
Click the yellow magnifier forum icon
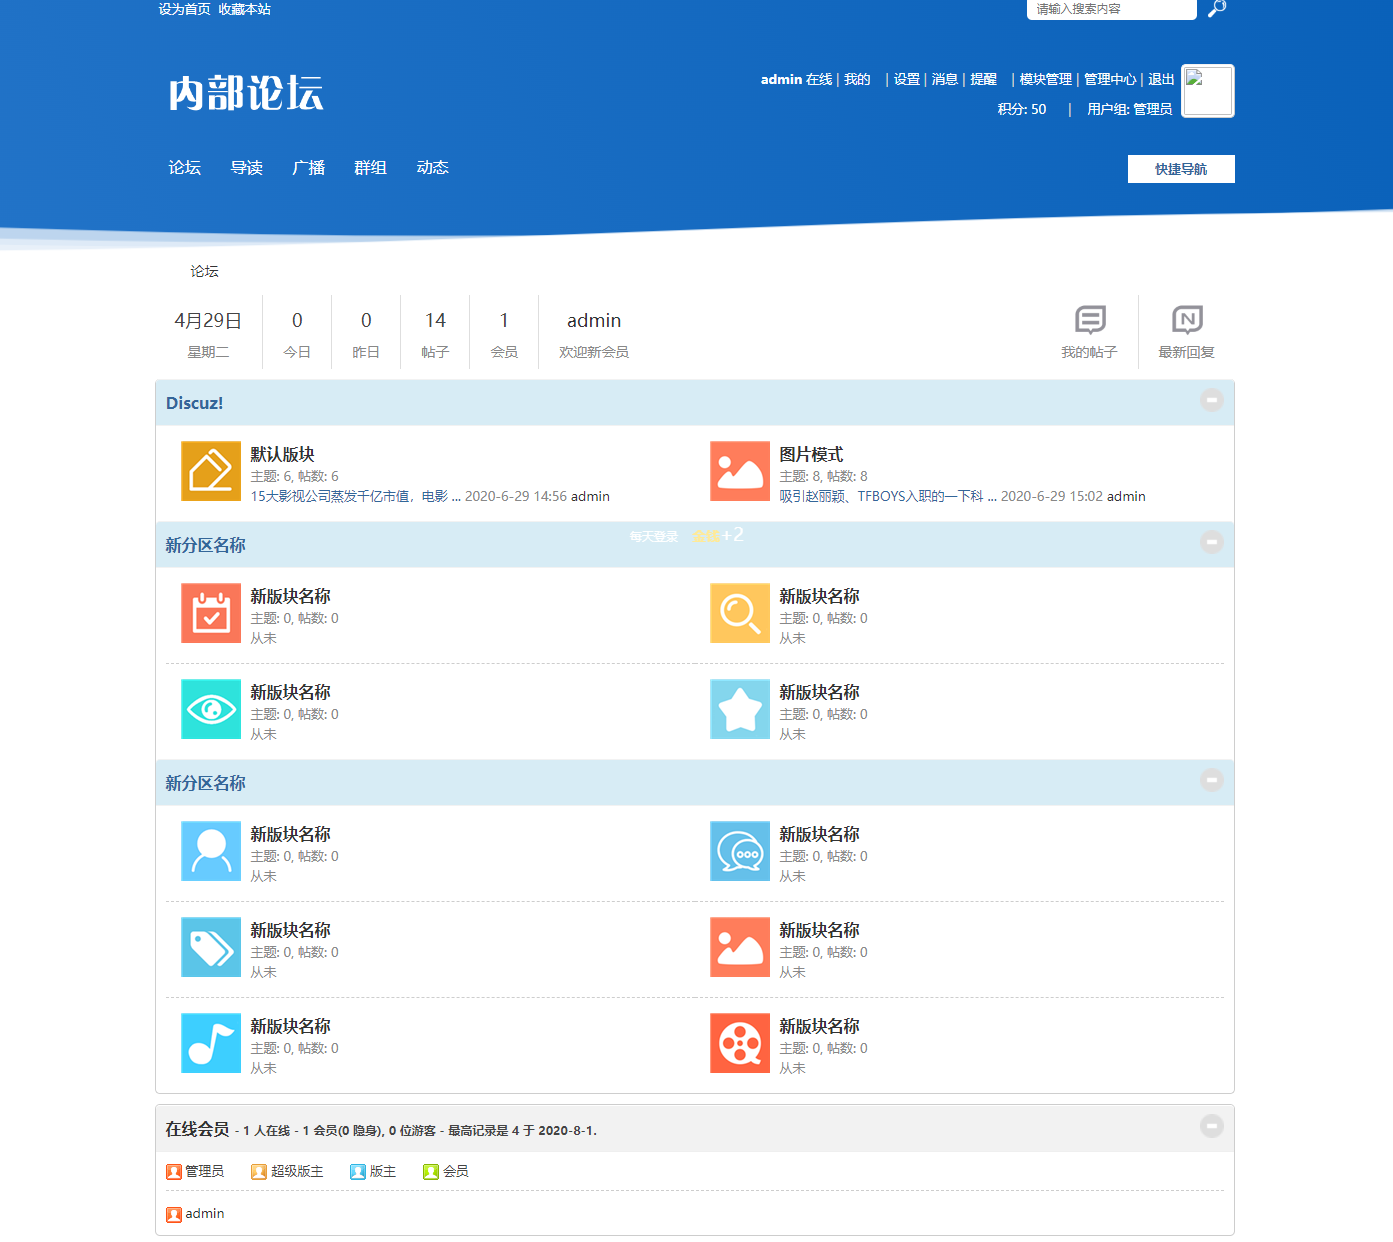point(740,613)
